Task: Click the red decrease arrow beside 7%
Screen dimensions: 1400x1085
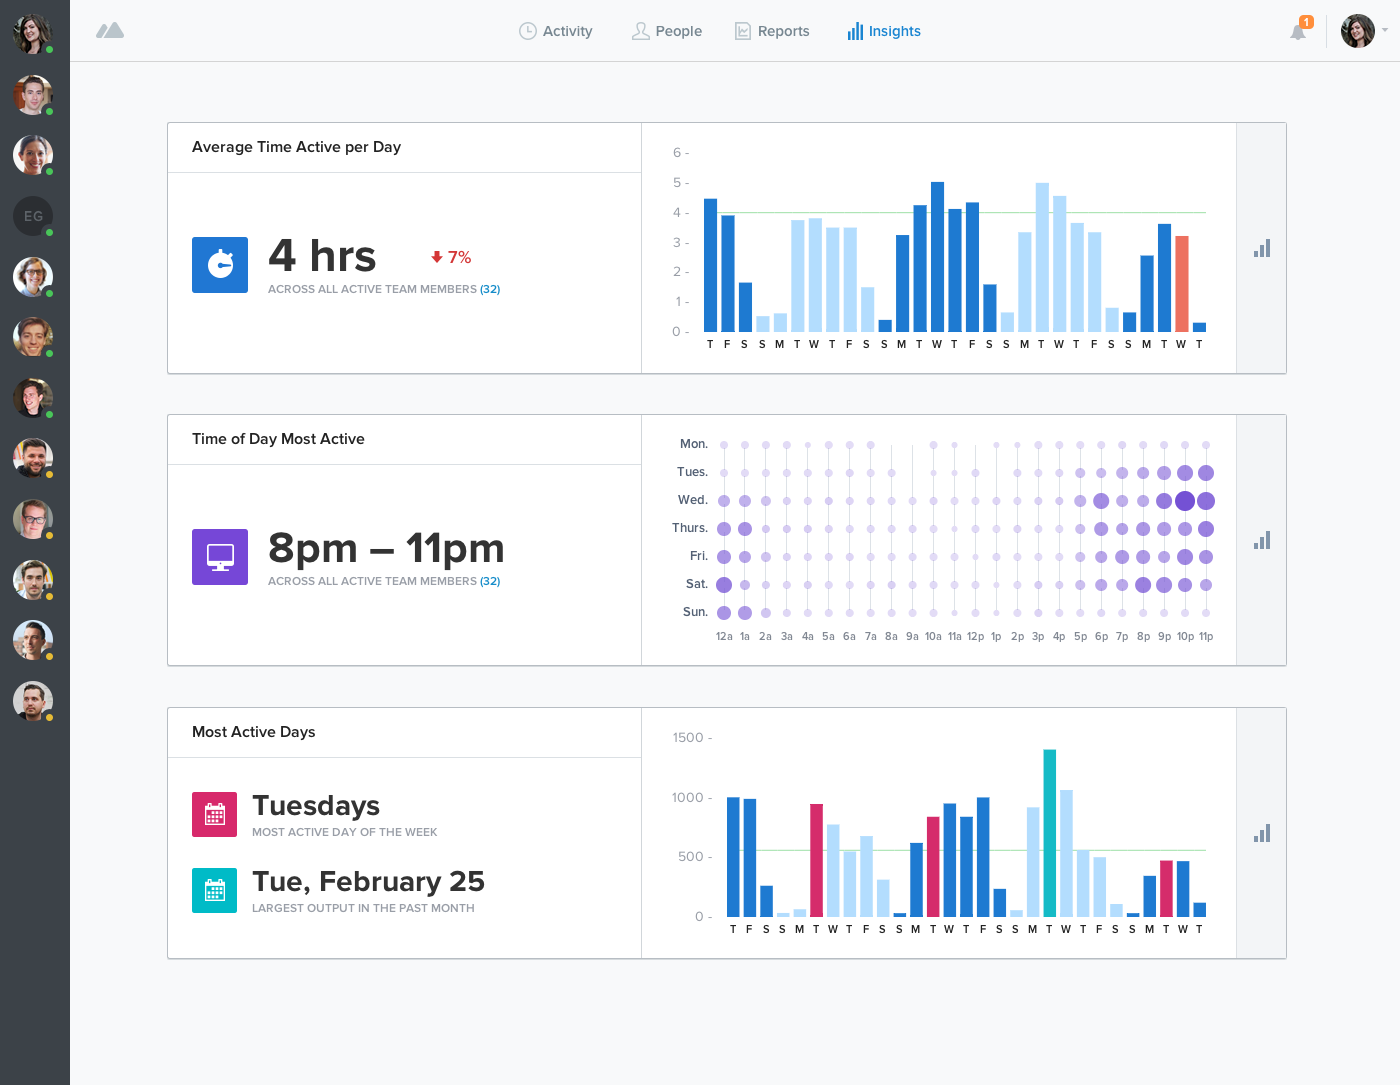Action: pos(437,257)
